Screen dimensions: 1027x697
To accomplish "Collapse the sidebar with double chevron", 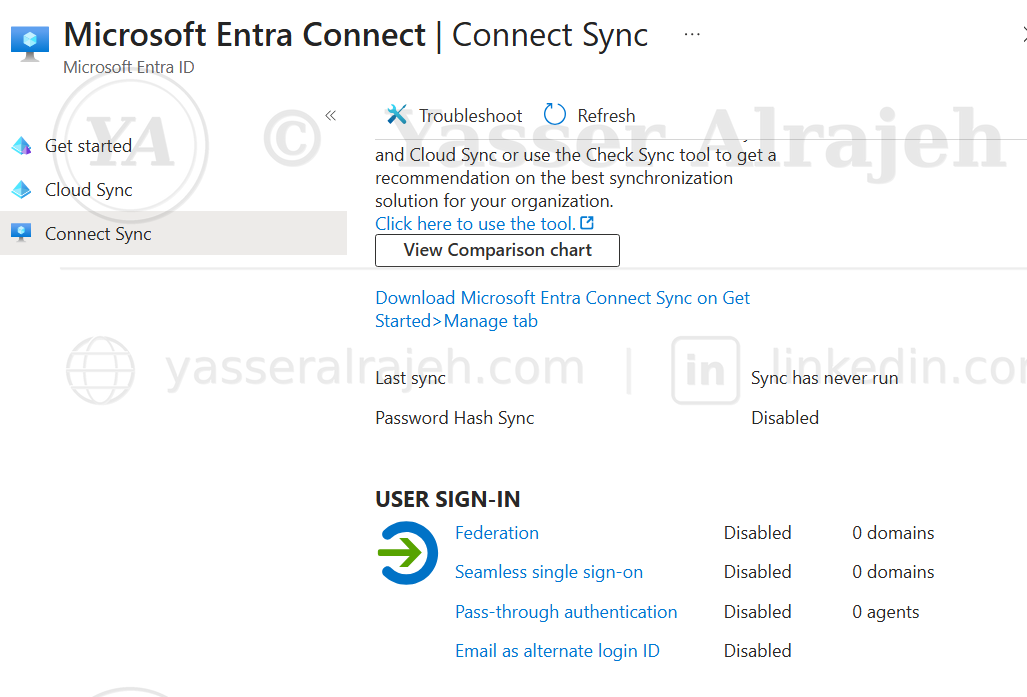I will 330,116.
